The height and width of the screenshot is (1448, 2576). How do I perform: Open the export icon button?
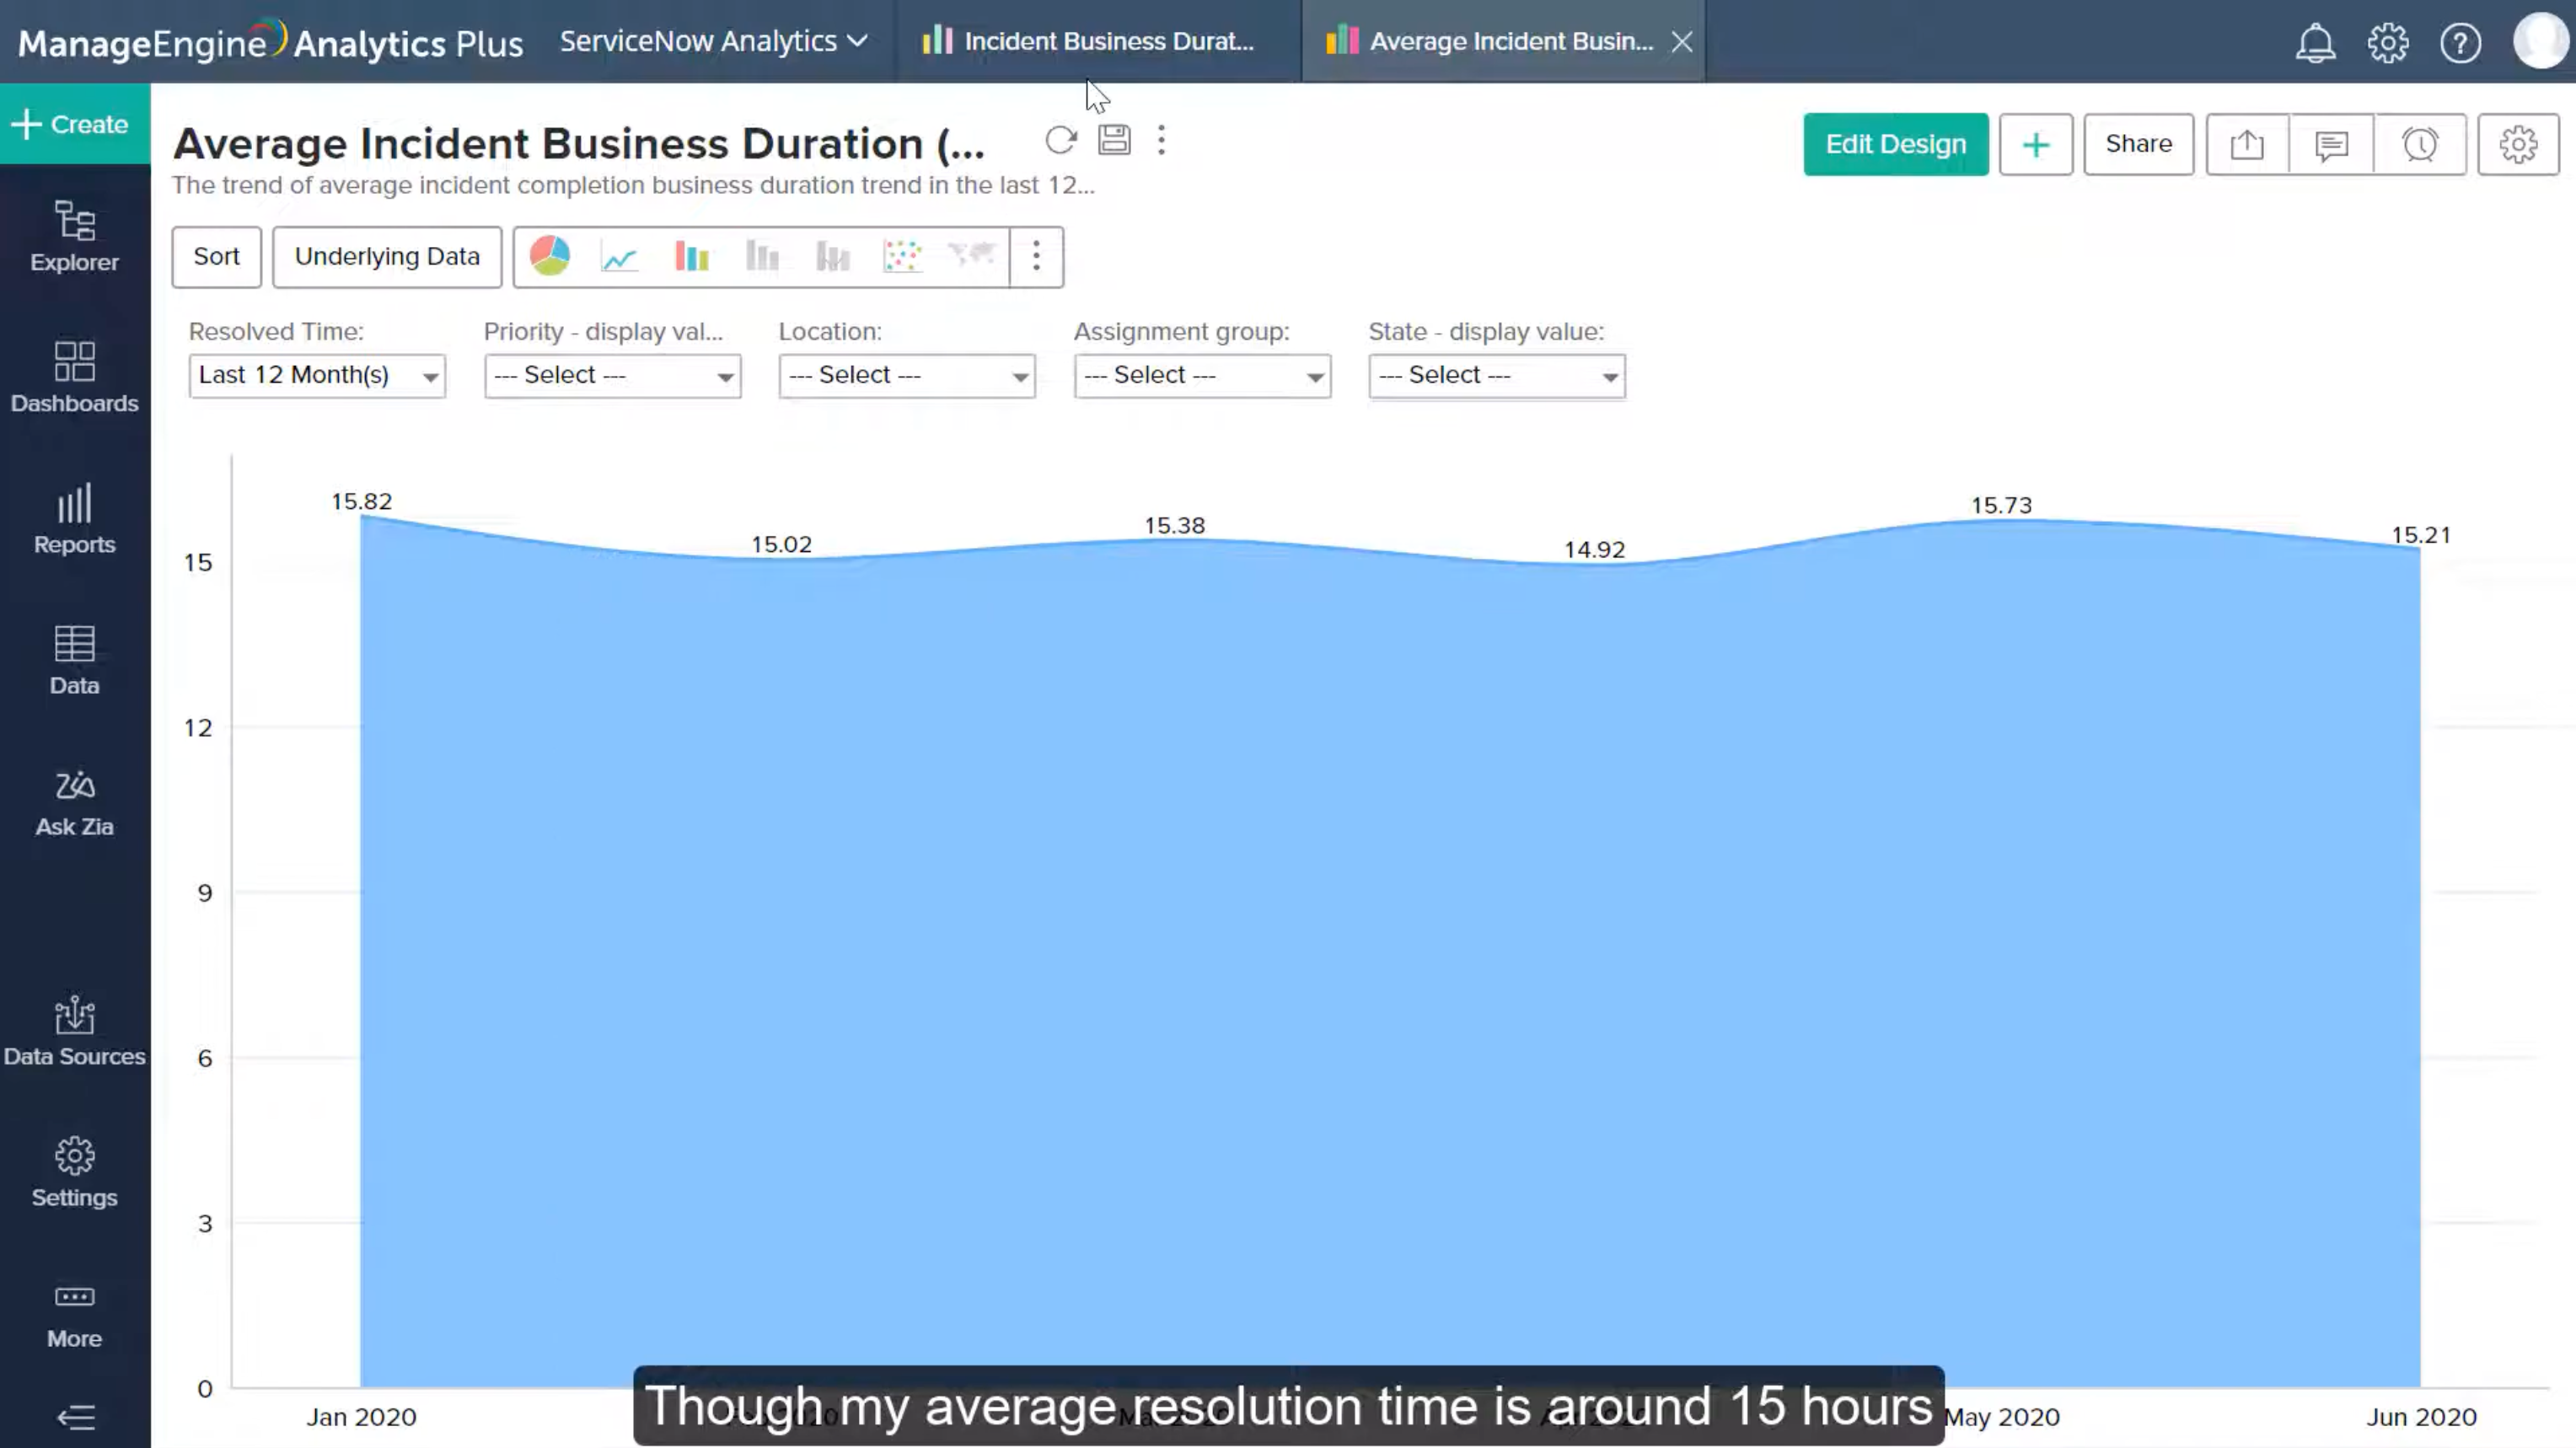point(2247,145)
